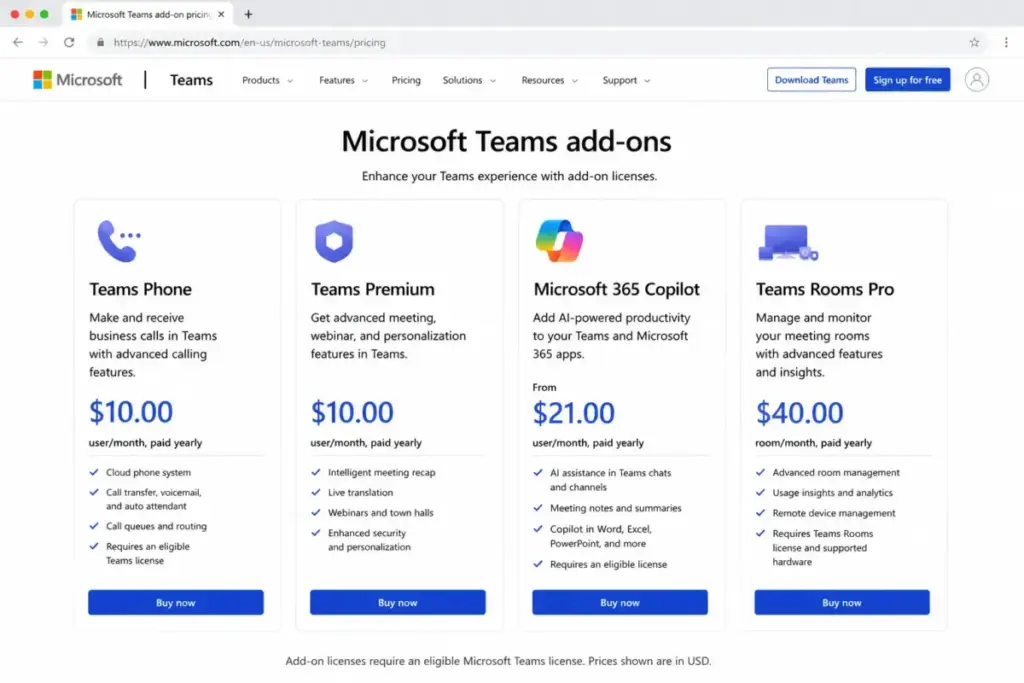This screenshot has height=683, width=1024.
Task: Bookmark this page with the star icon
Action: click(974, 42)
